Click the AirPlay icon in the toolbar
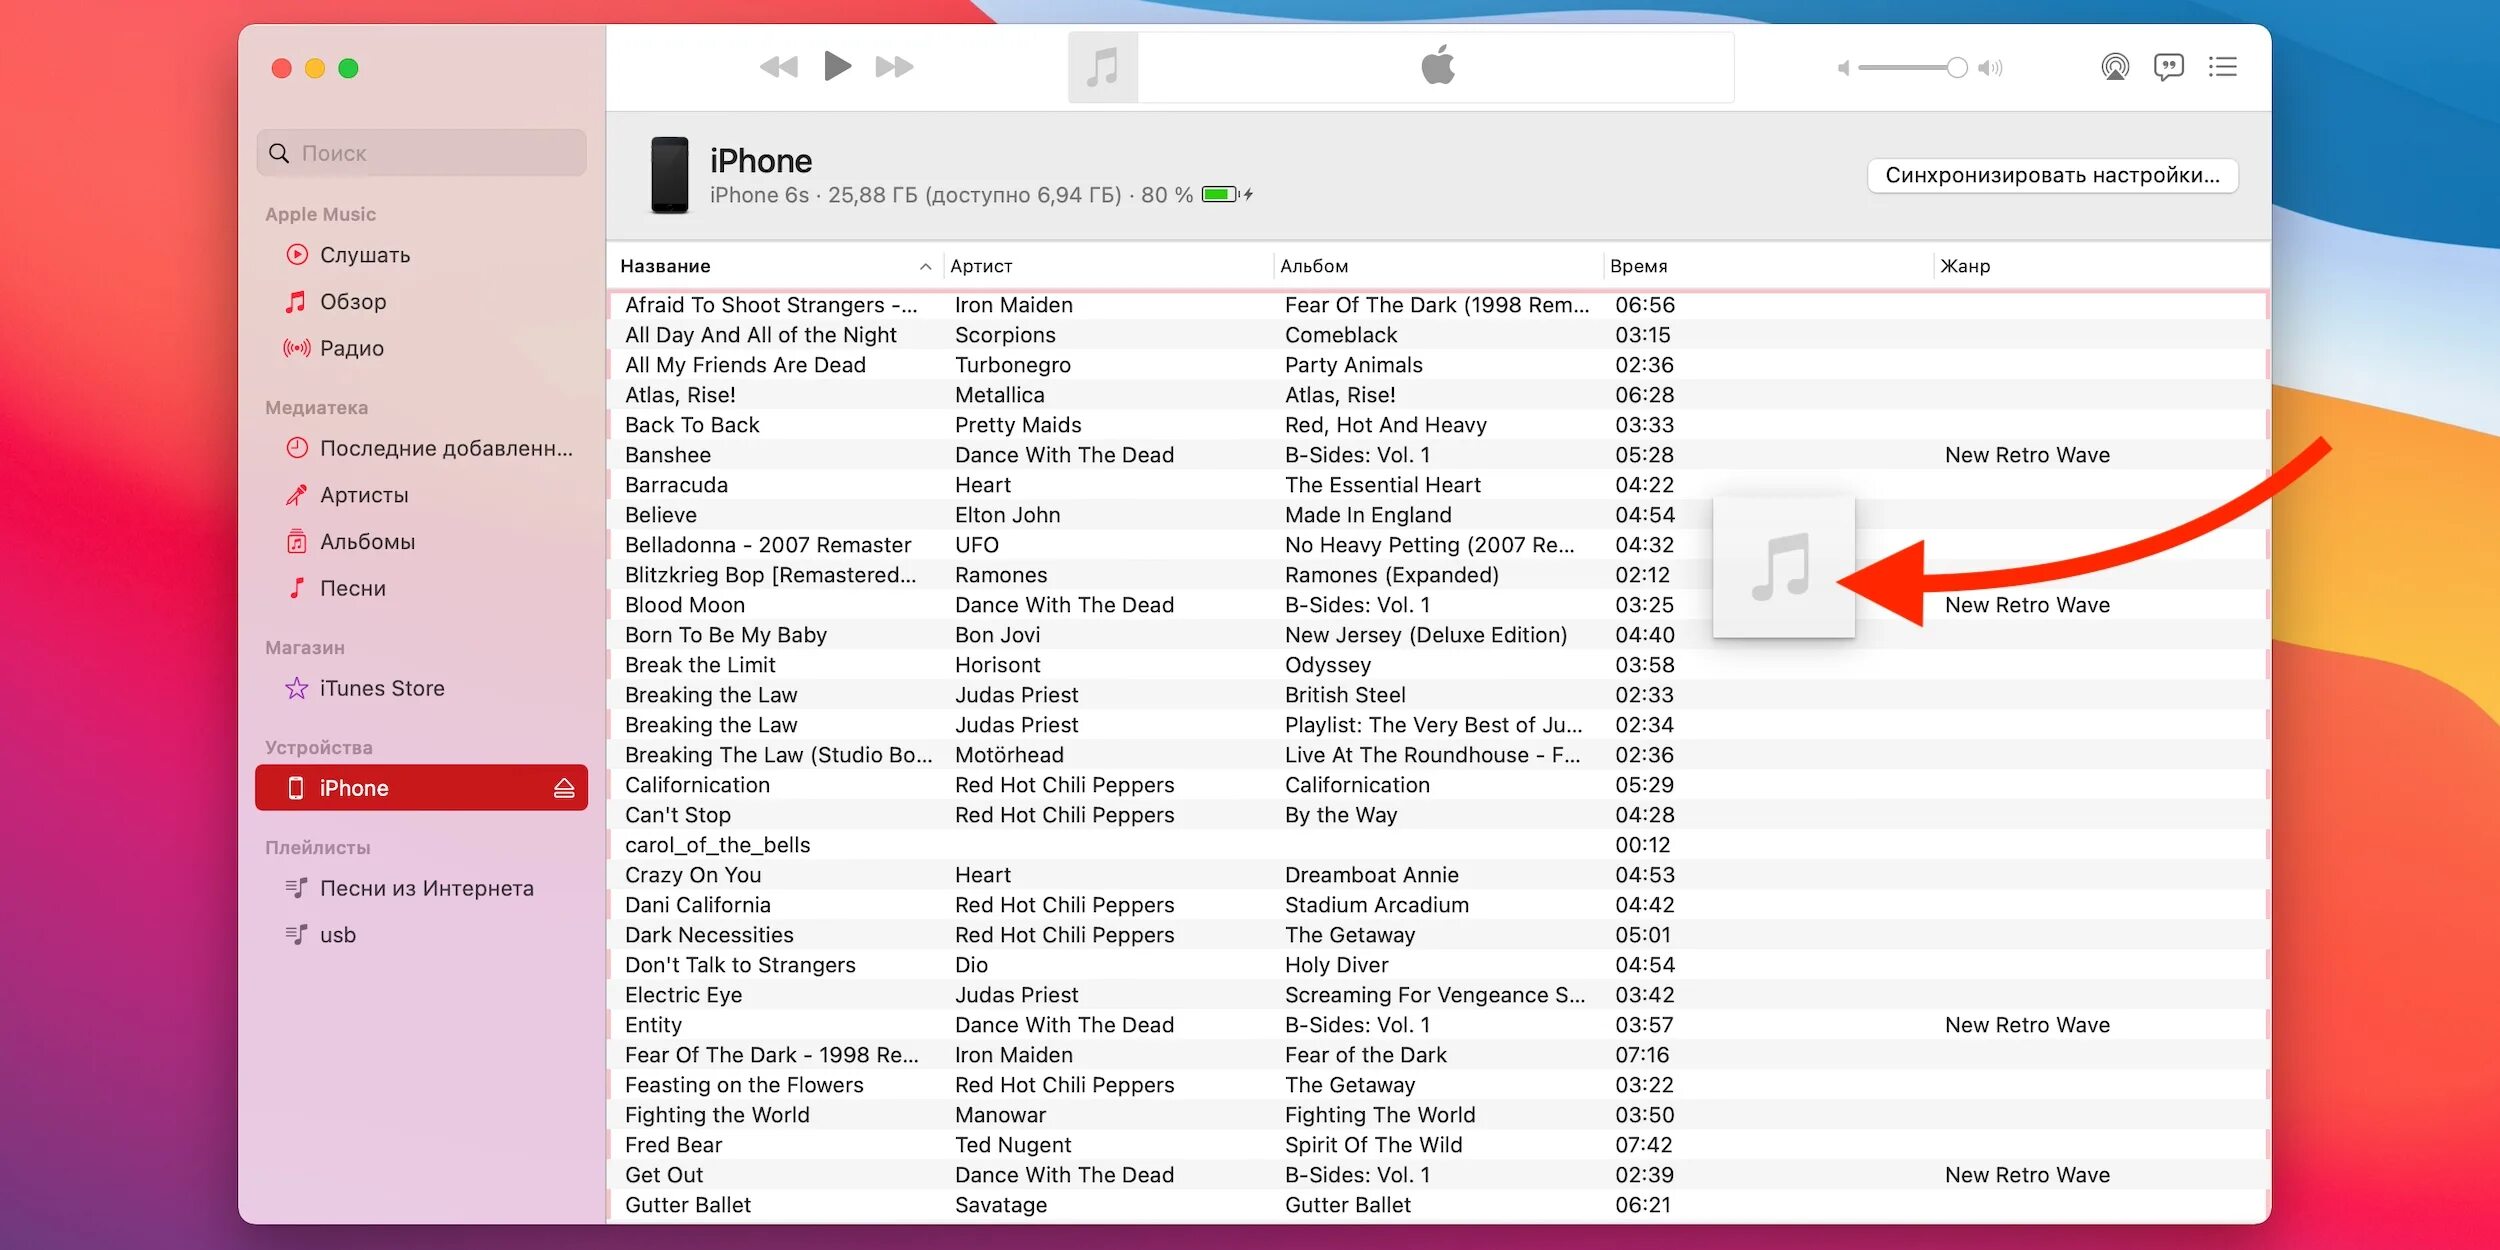2500x1250 pixels. click(x=2114, y=67)
